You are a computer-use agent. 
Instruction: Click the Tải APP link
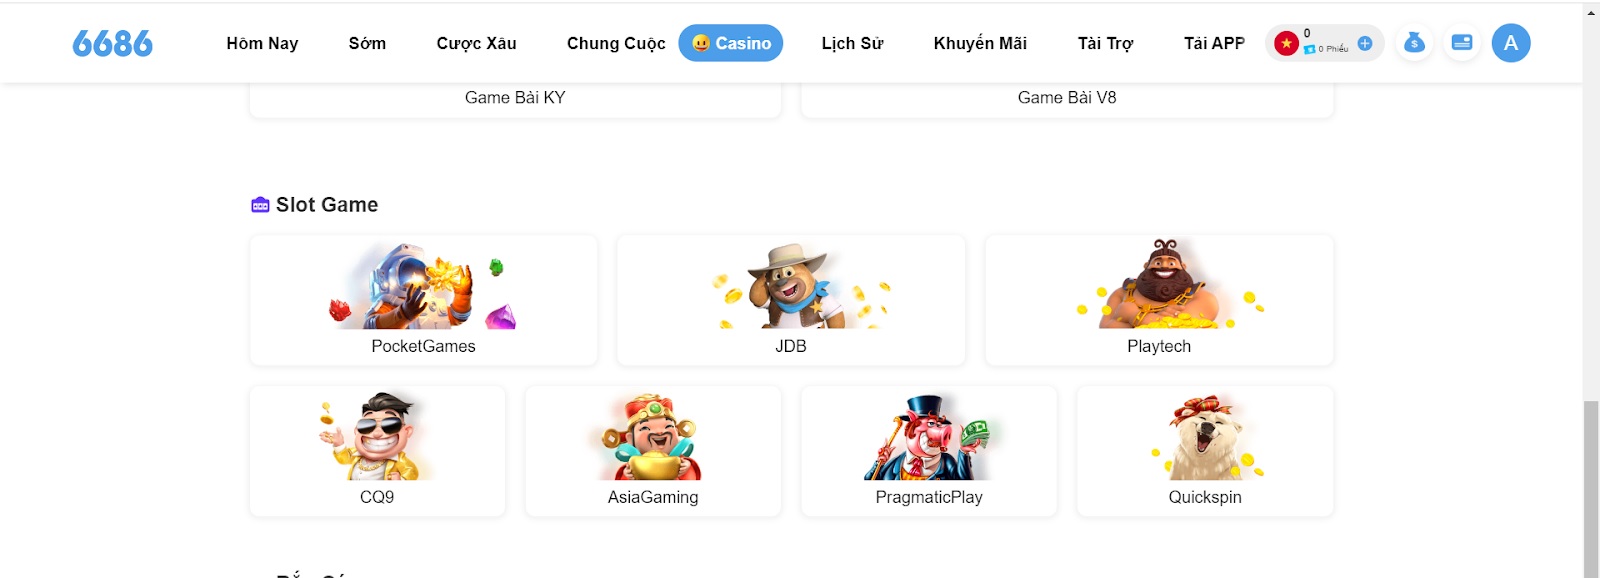point(1214,43)
